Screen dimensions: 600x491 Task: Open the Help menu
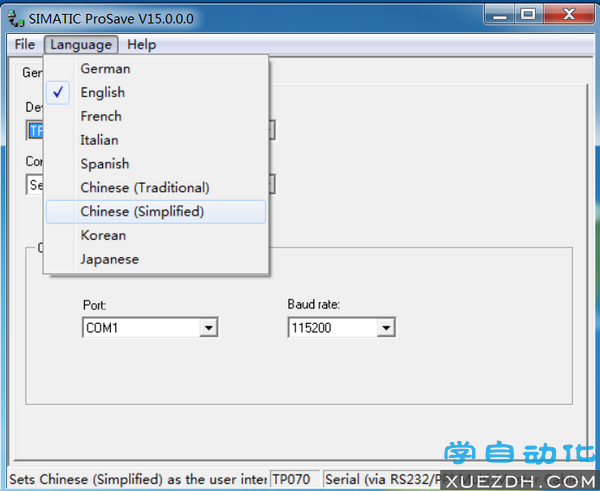pos(142,44)
